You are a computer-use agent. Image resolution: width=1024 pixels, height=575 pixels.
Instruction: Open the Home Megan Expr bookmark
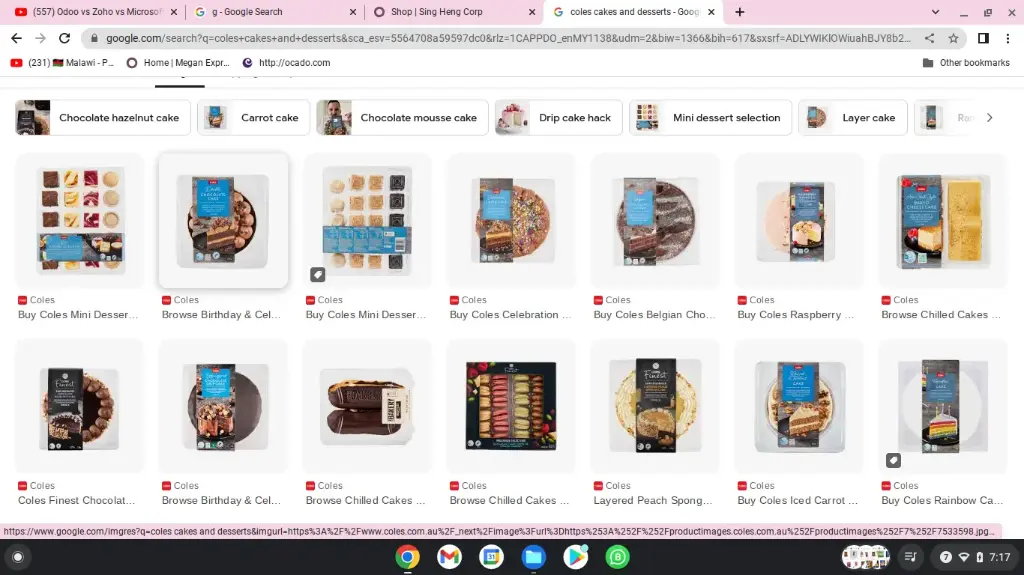(x=178, y=63)
